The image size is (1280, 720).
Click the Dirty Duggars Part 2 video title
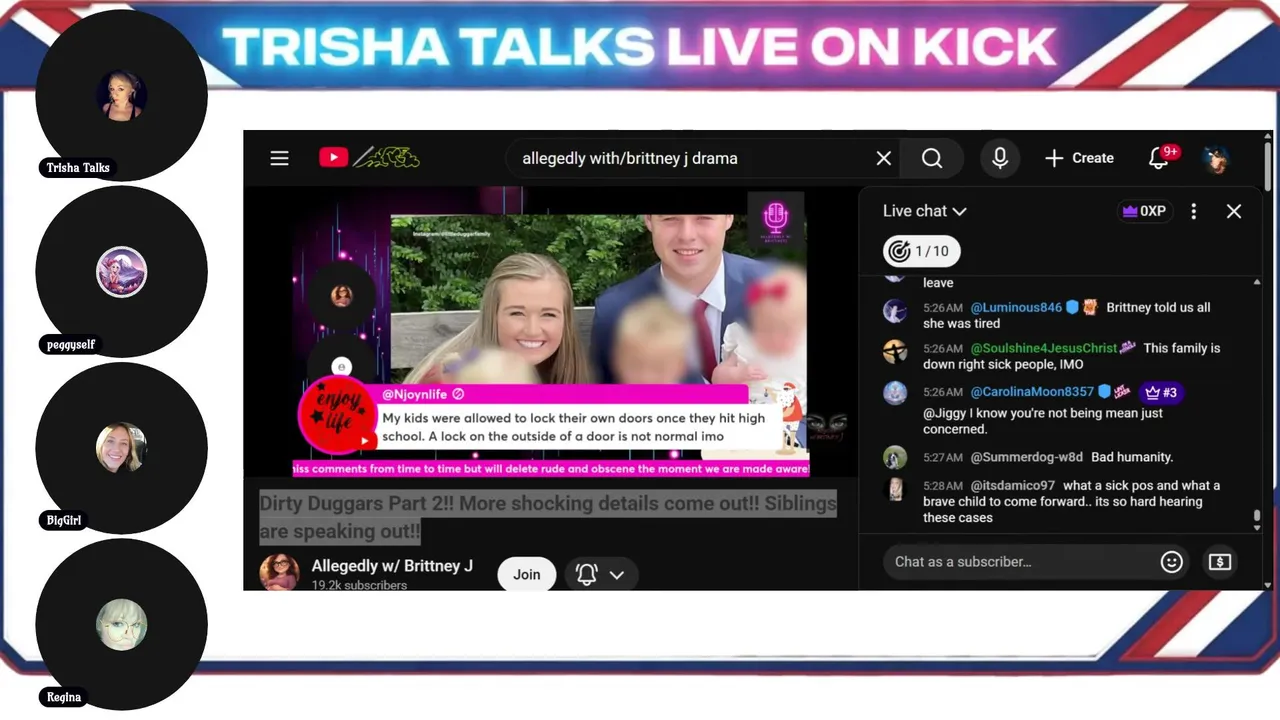(547, 517)
